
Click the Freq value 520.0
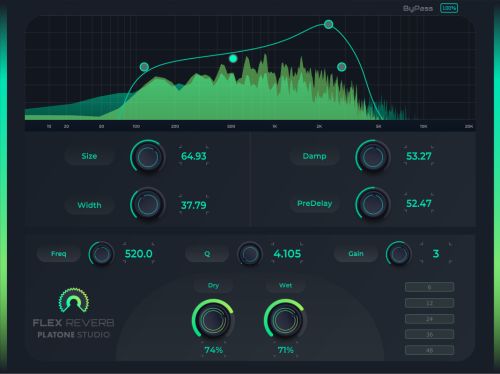tap(139, 254)
